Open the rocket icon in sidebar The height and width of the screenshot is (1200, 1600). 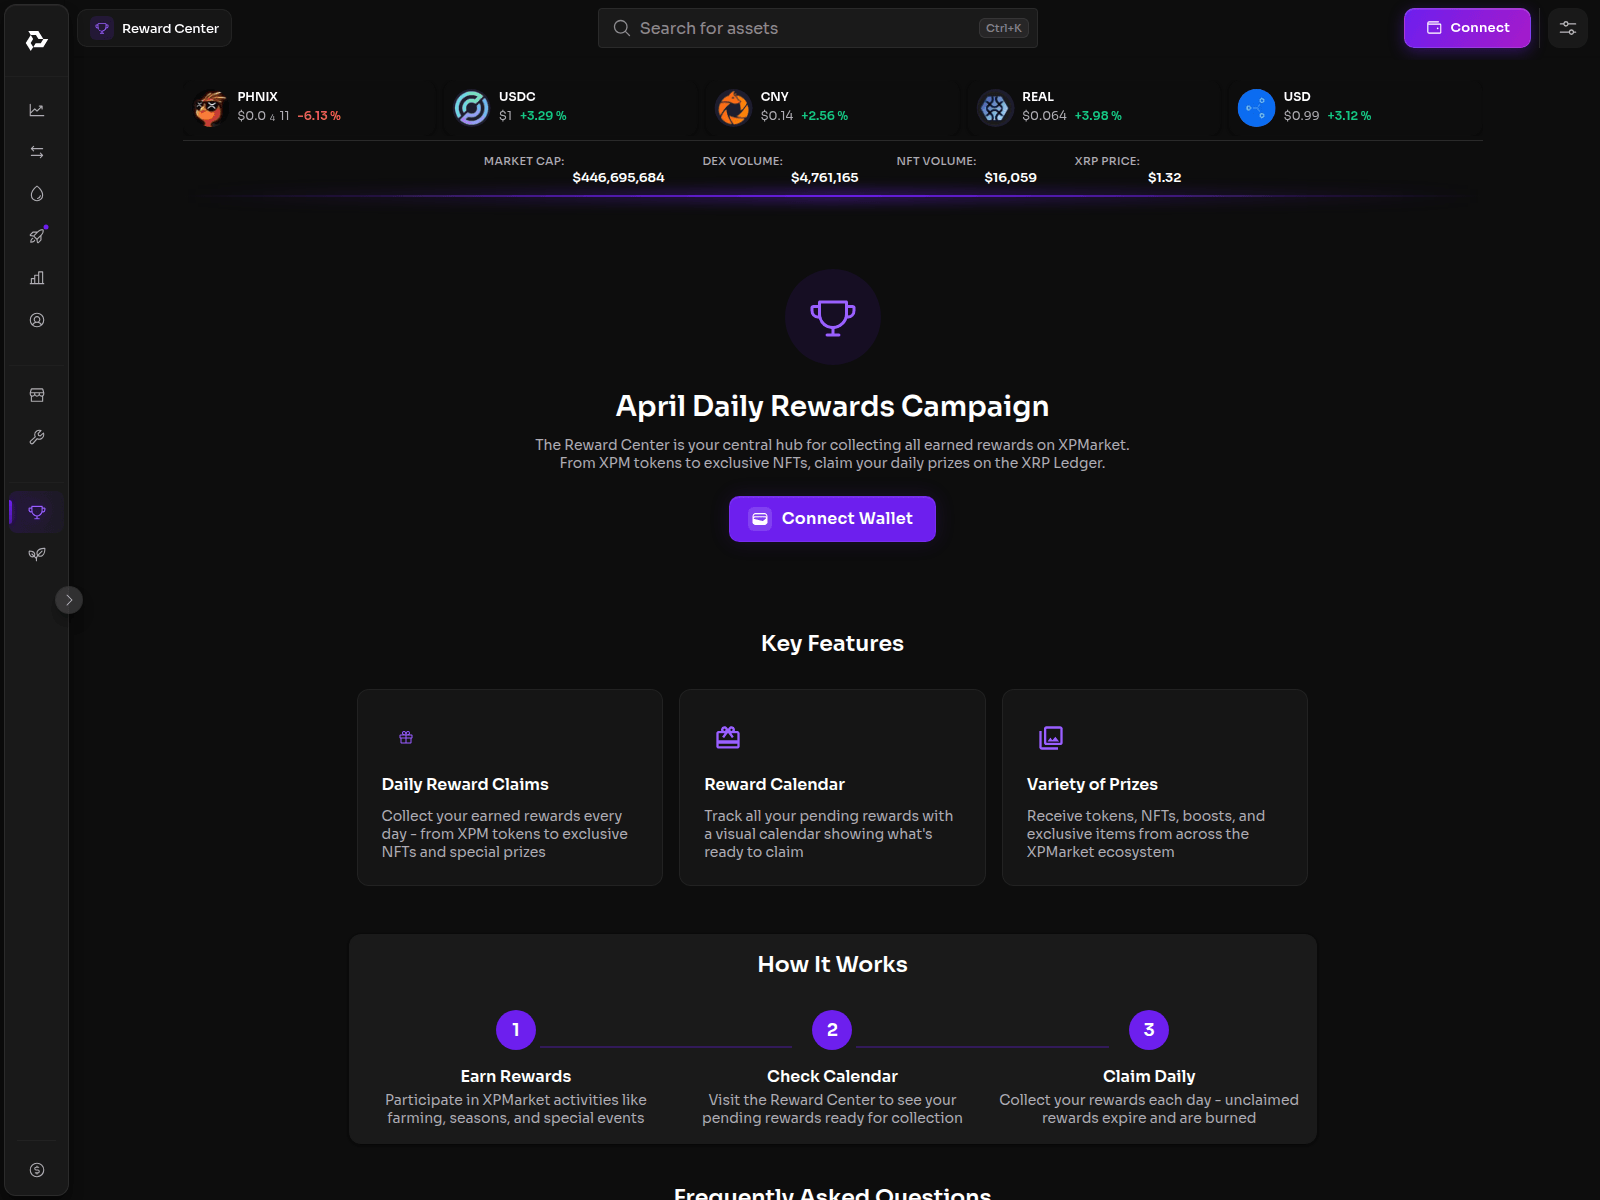click(37, 236)
